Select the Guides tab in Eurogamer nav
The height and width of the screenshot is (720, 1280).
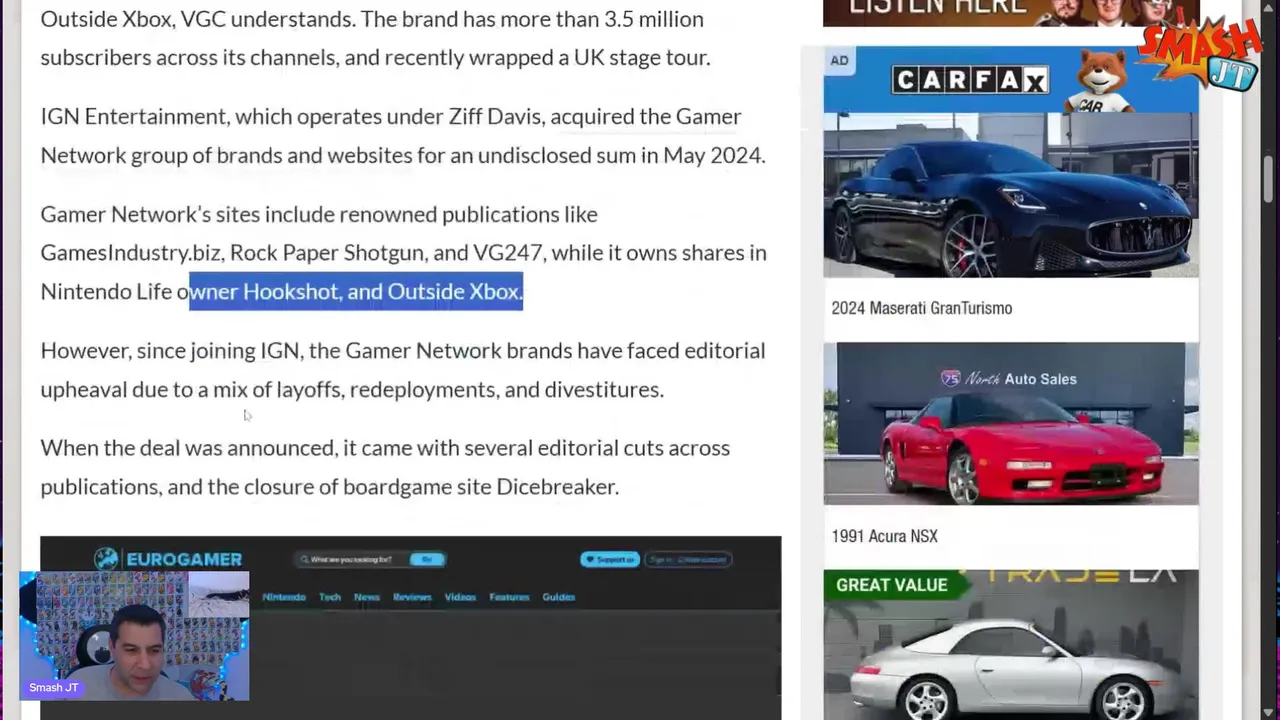tap(558, 597)
